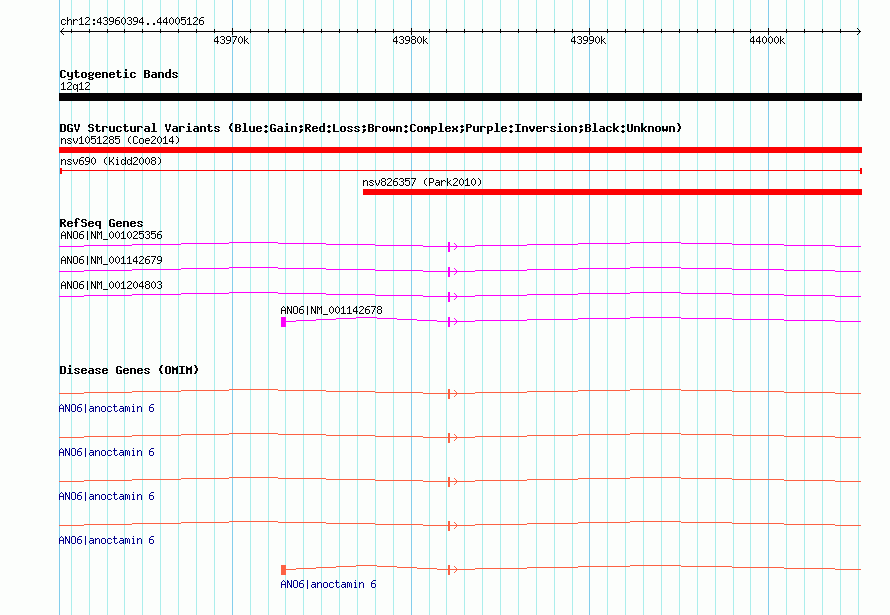890x615 pixels.
Task: Click the exon arrow marker on NM_001025356
Action: click(x=452, y=247)
